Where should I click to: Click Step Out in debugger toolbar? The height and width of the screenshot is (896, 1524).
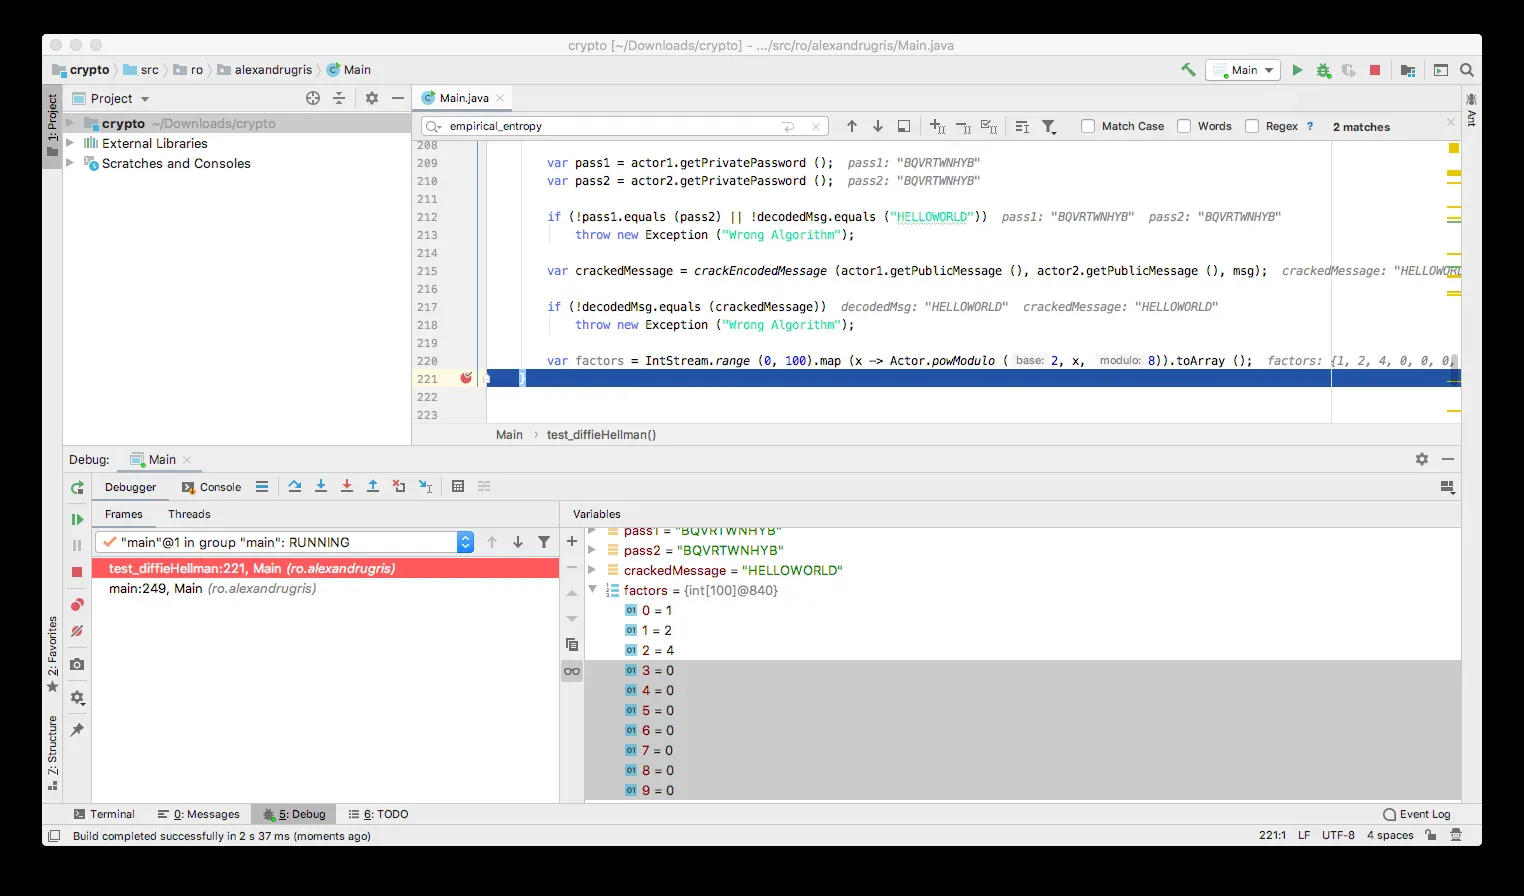[373, 487]
